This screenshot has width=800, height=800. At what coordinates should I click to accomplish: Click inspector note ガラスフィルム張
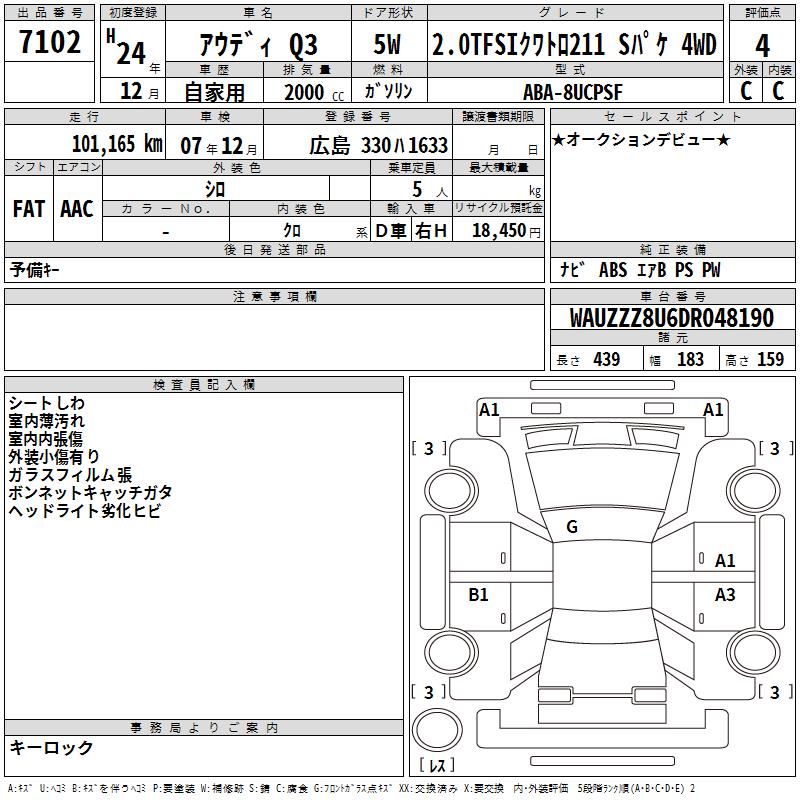(70, 475)
